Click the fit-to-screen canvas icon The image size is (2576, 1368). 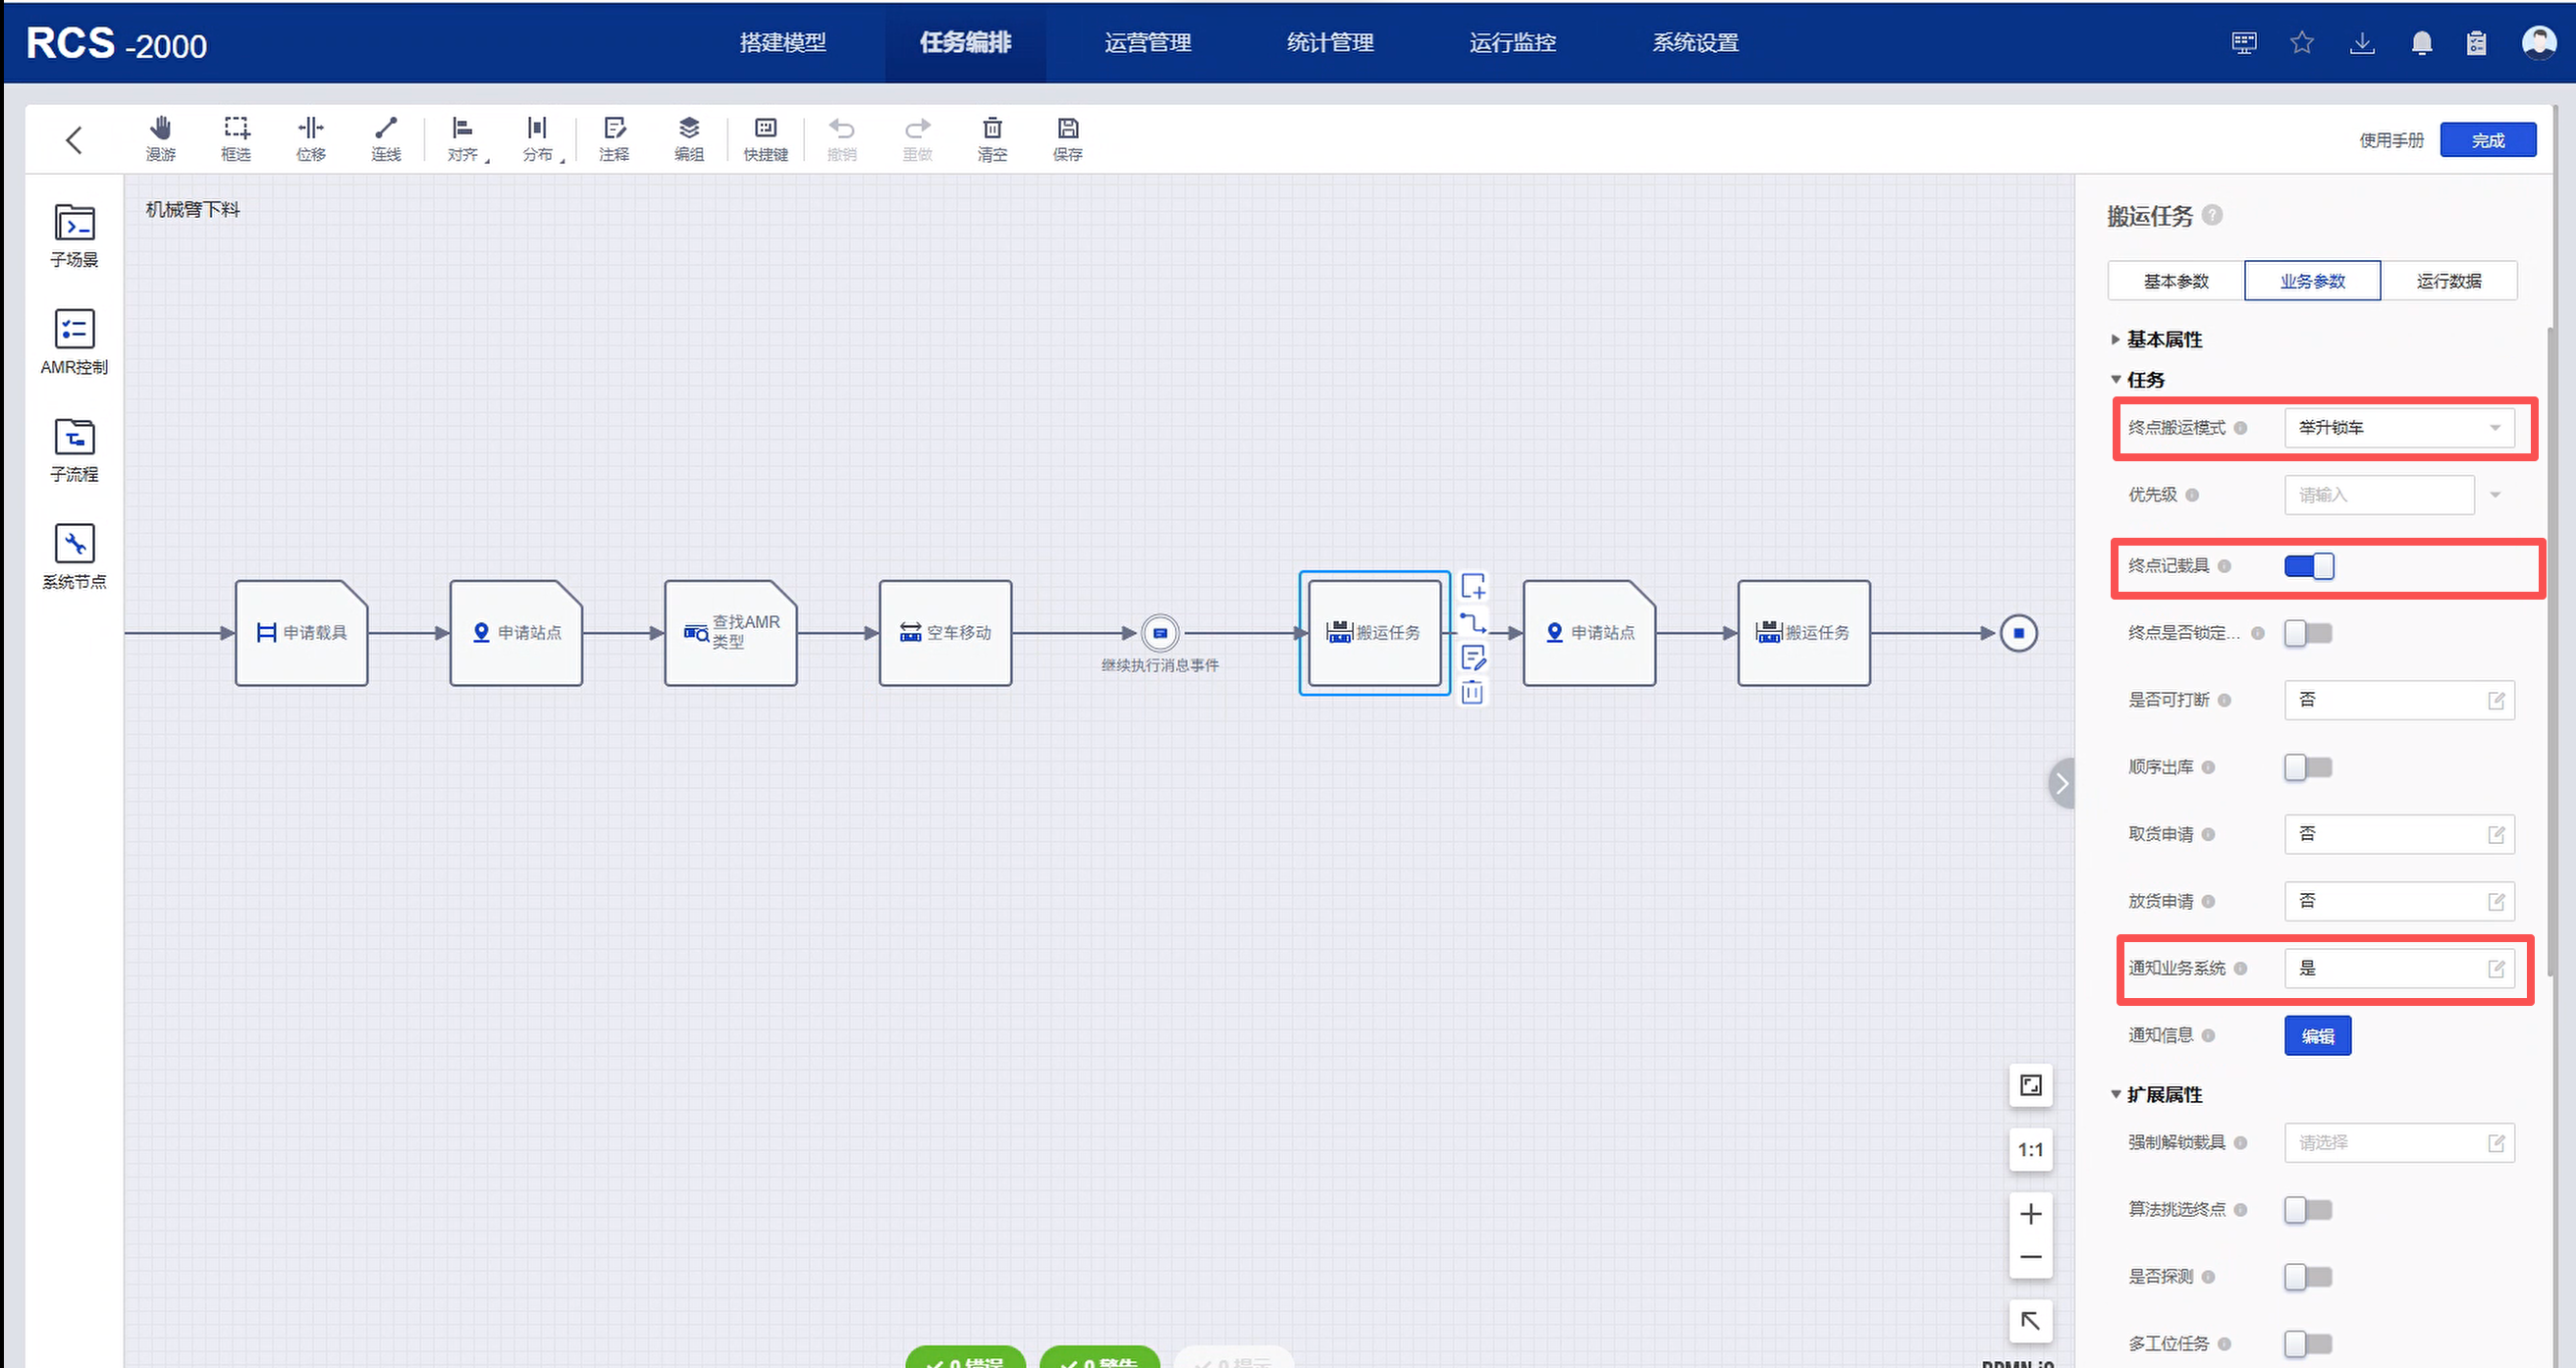pos(2031,1085)
